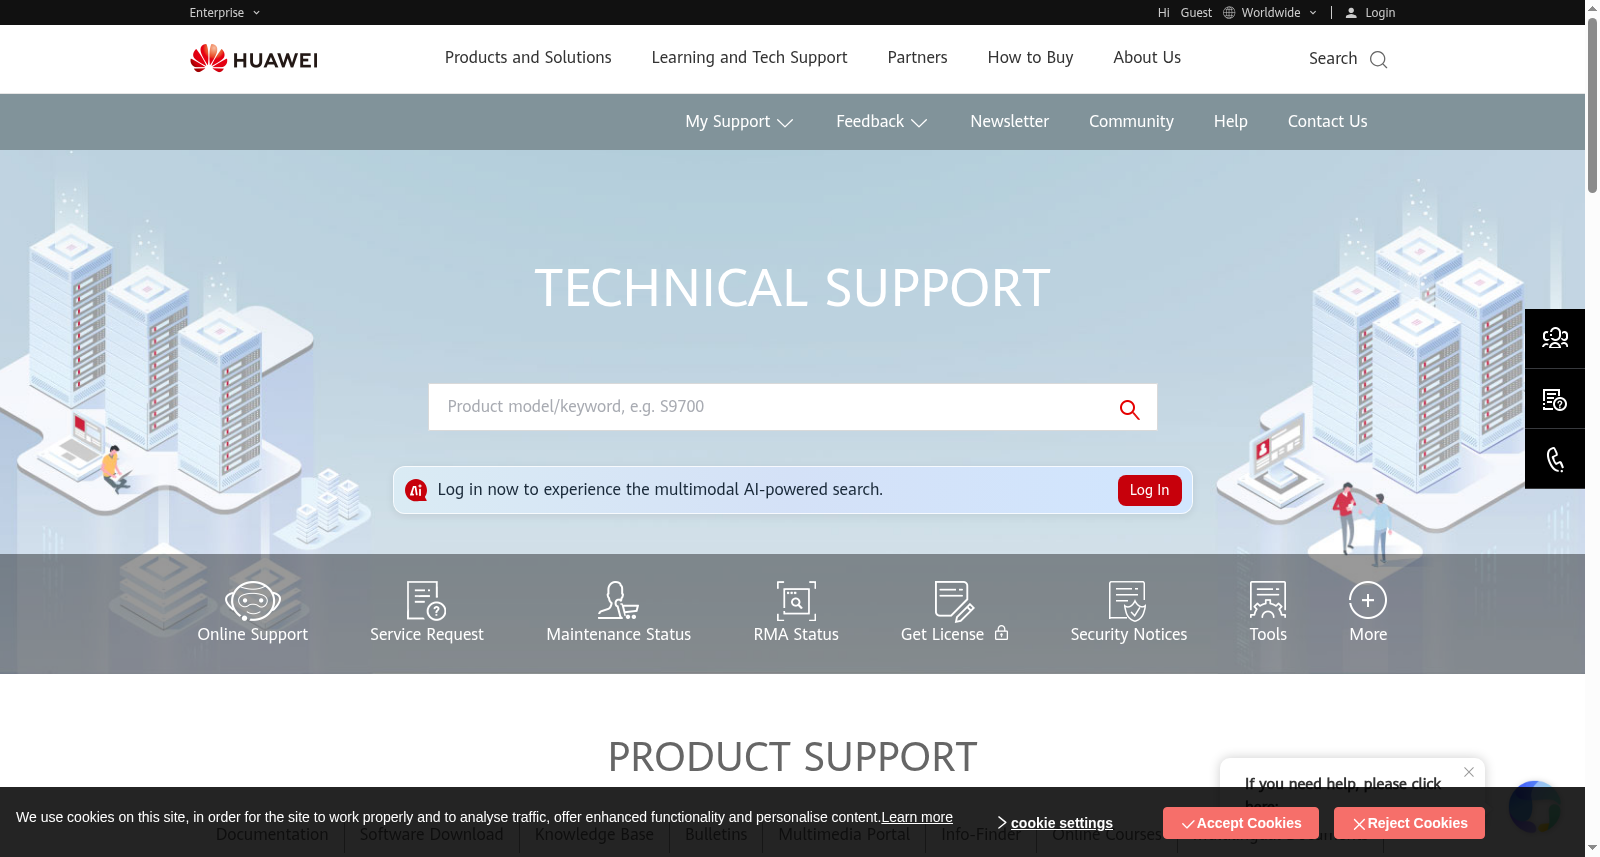Submit search with the red magnifier icon
This screenshot has height=857, width=1600.
pos(1130,409)
